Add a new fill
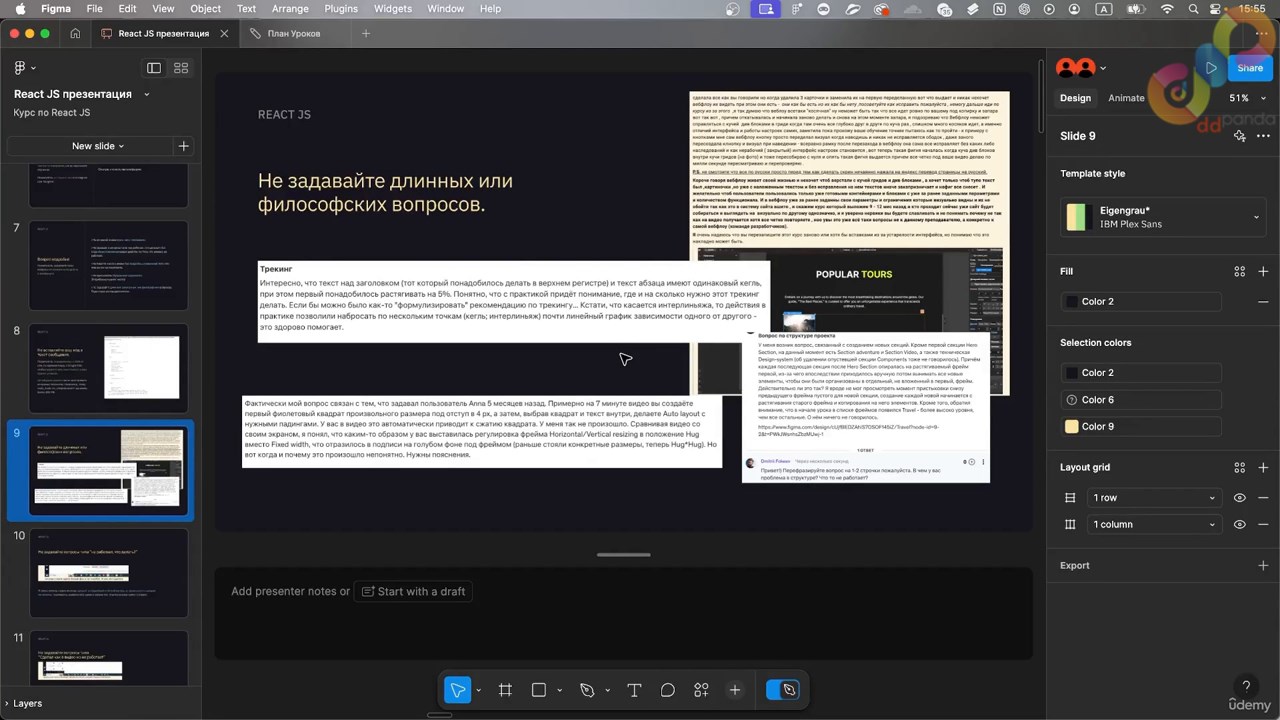1280x720 pixels. 1263,271
